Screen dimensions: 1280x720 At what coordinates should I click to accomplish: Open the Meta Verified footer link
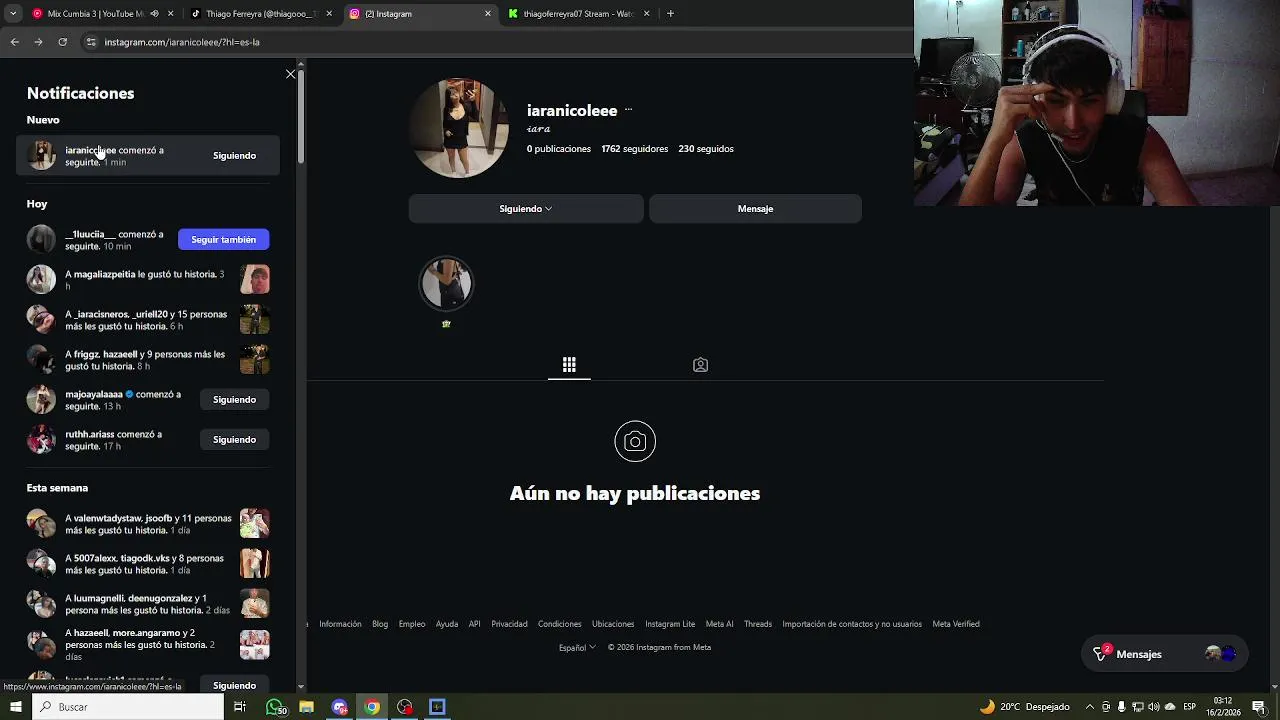[x=956, y=624]
